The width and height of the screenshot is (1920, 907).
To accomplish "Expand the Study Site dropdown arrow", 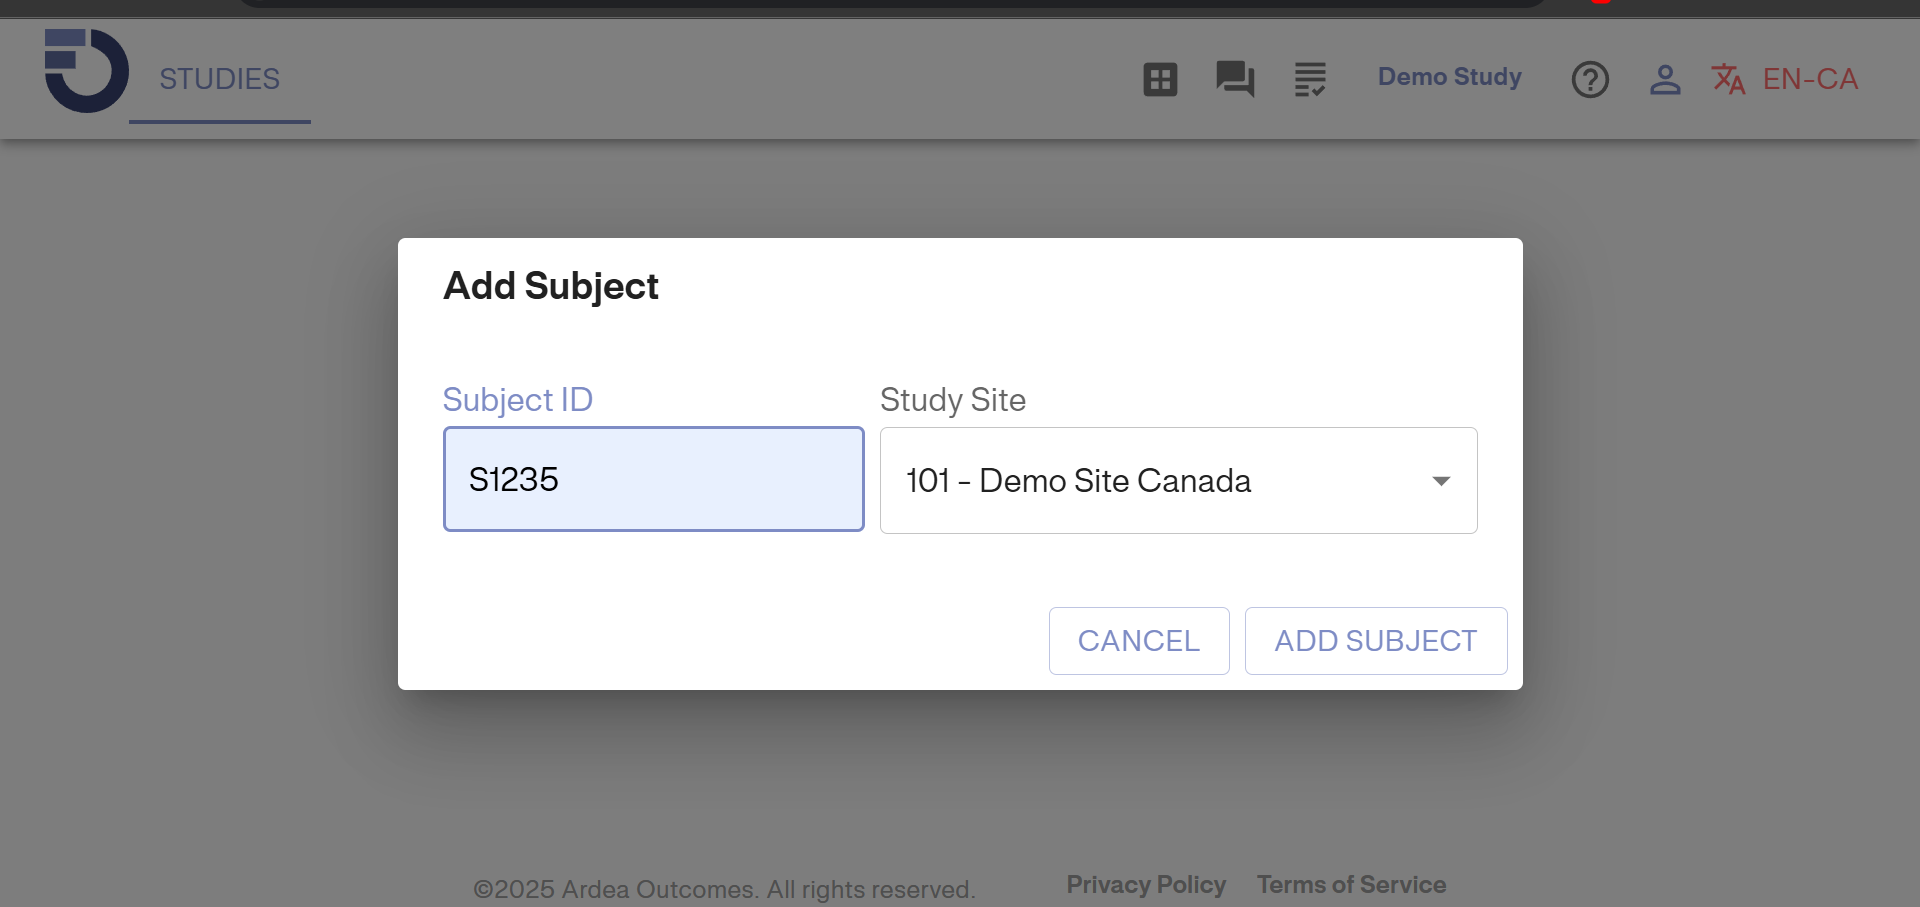I will pos(1441,481).
